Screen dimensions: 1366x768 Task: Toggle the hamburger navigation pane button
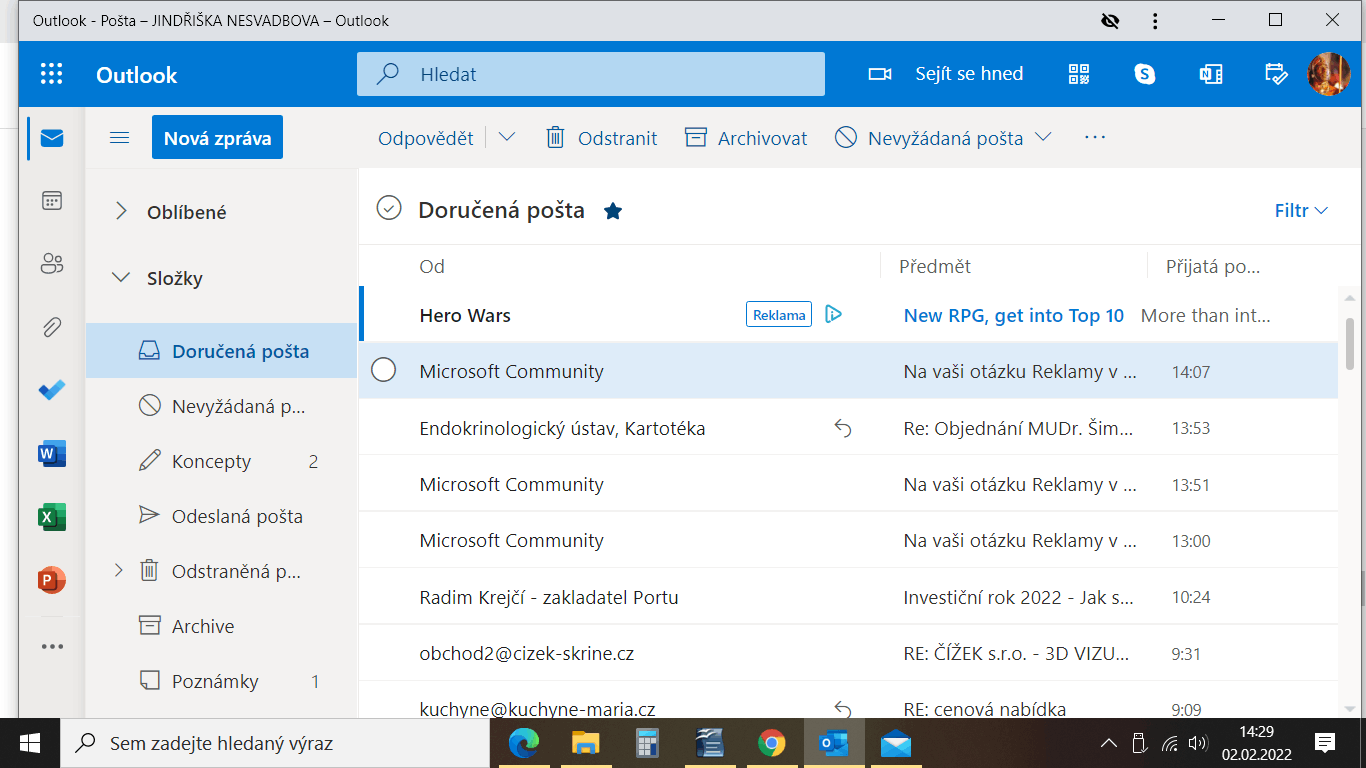(x=120, y=138)
